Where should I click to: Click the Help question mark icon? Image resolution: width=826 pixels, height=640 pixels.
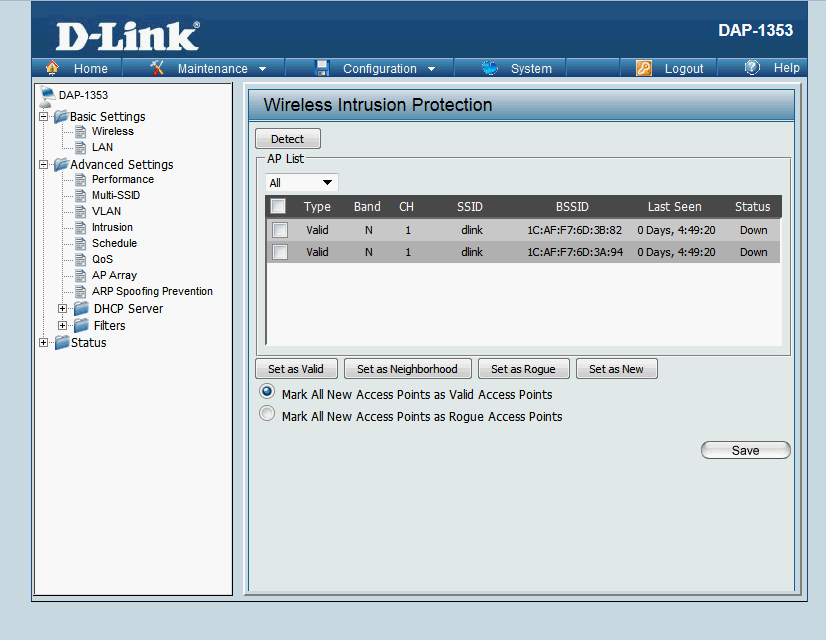[752, 67]
